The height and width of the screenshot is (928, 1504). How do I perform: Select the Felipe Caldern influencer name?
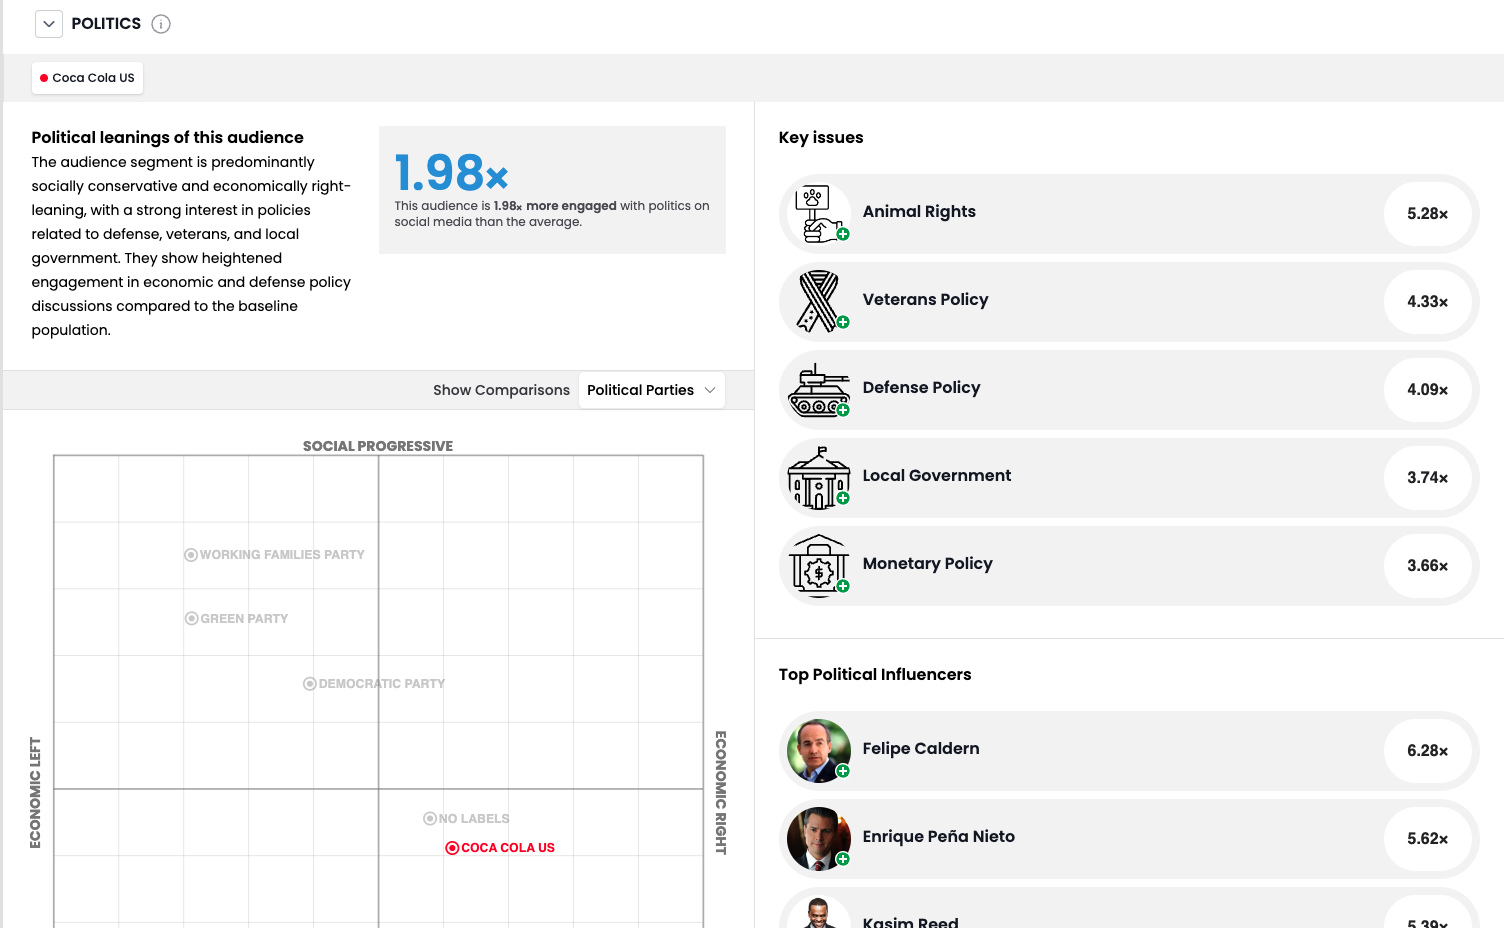921,749
